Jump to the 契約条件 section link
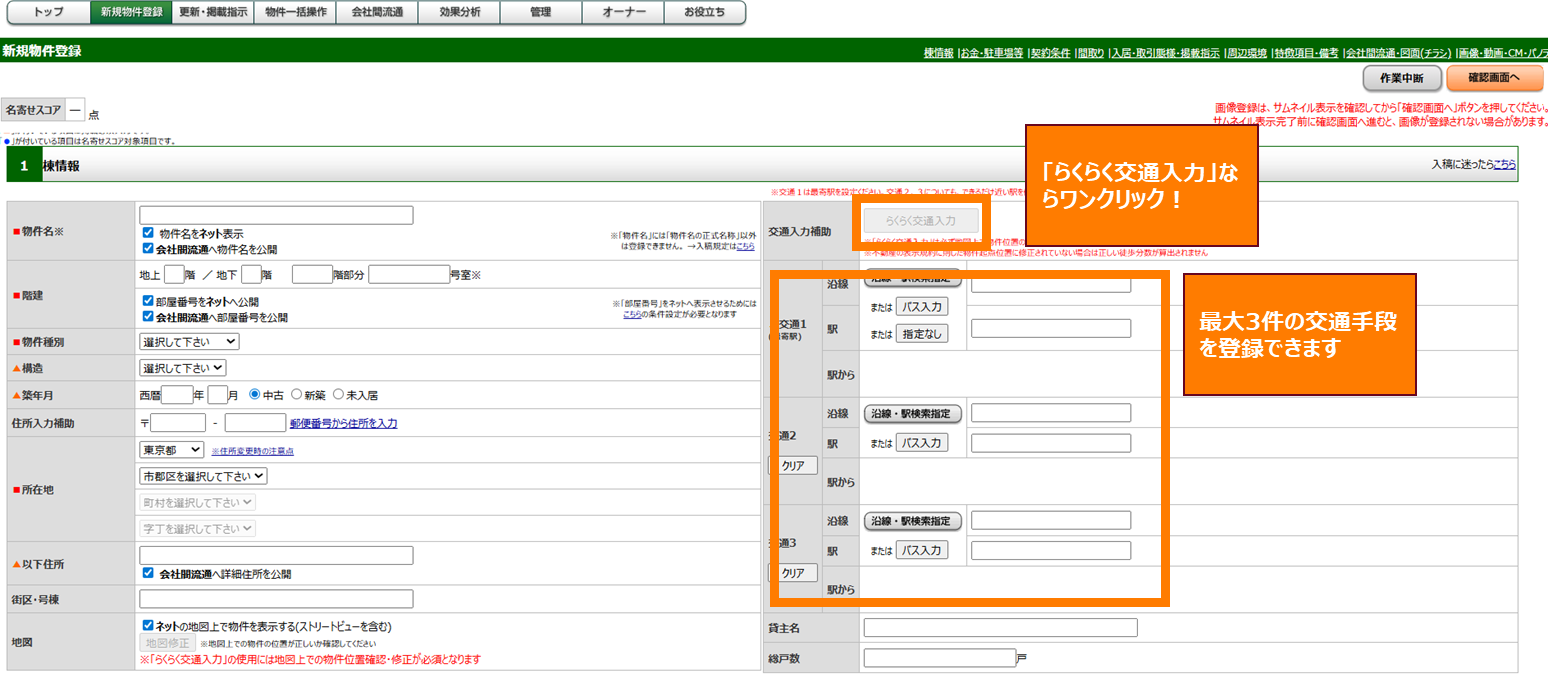The width and height of the screenshot is (1548, 678). click(x=1050, y=53)
